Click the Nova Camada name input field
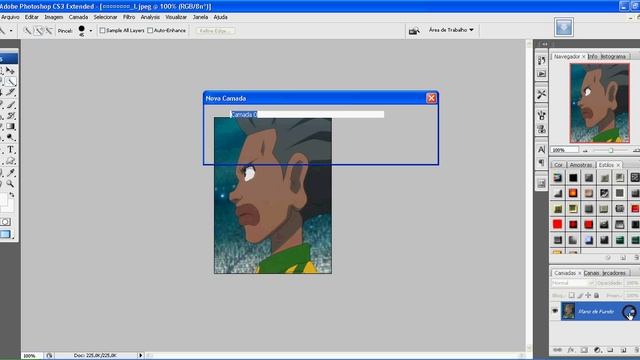Image resolution: width=640 pixels, height=360 pixels. coord(307,114)
